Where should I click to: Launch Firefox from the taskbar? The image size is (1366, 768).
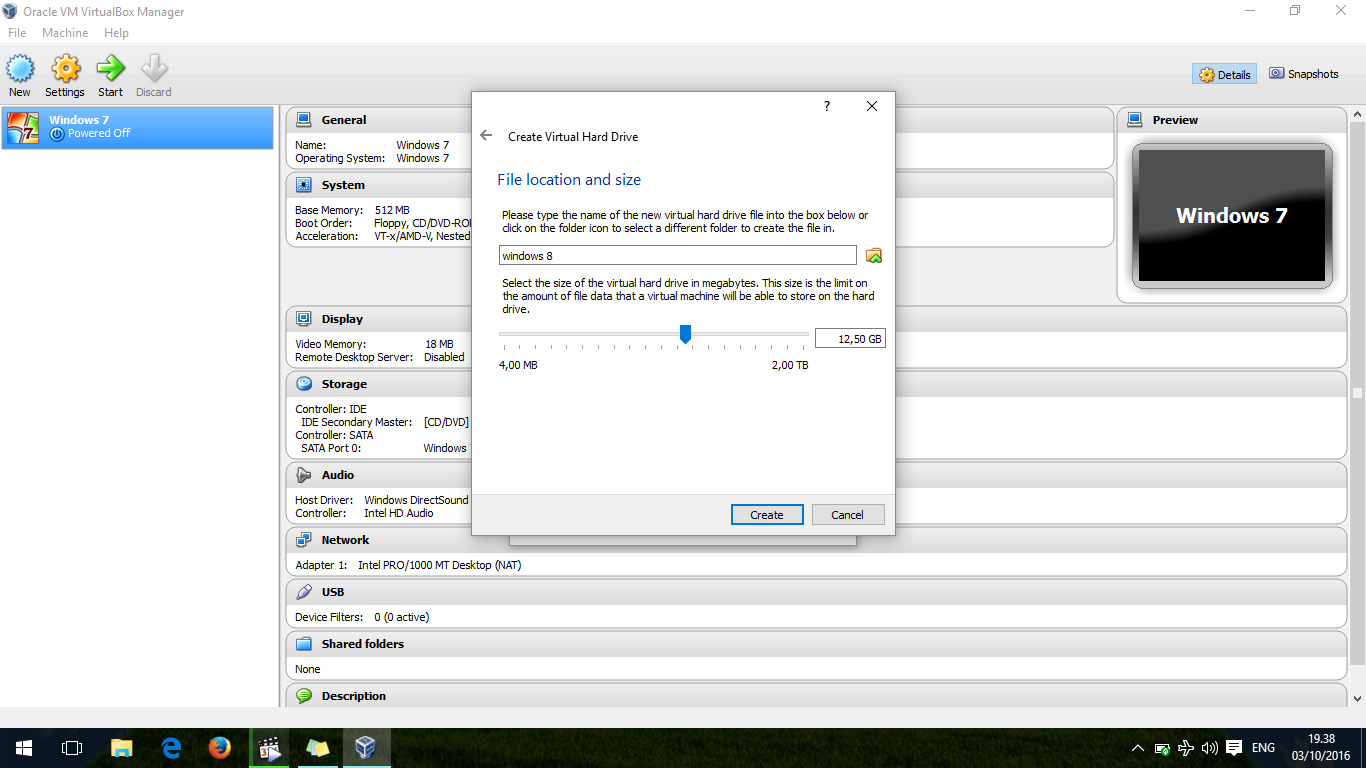tap(220, 748)
